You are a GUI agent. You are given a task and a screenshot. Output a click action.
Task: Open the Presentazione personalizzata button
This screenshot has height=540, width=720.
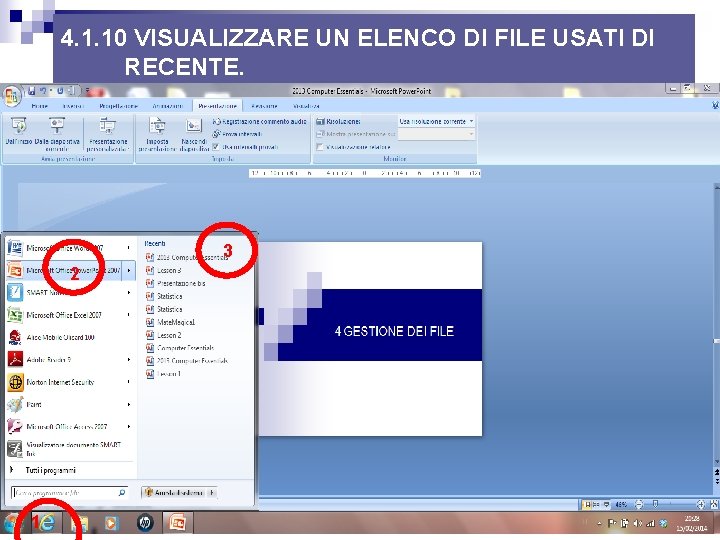coord(108,134)
